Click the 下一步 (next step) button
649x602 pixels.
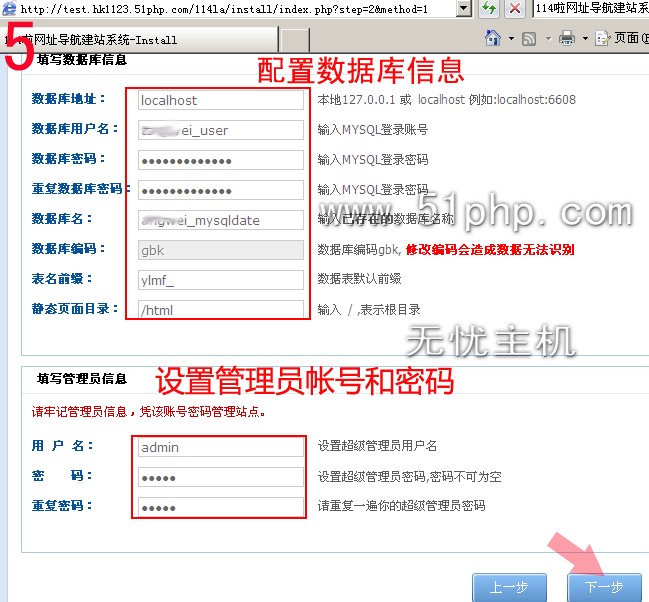pyautogui.click(x=603, y=587)
